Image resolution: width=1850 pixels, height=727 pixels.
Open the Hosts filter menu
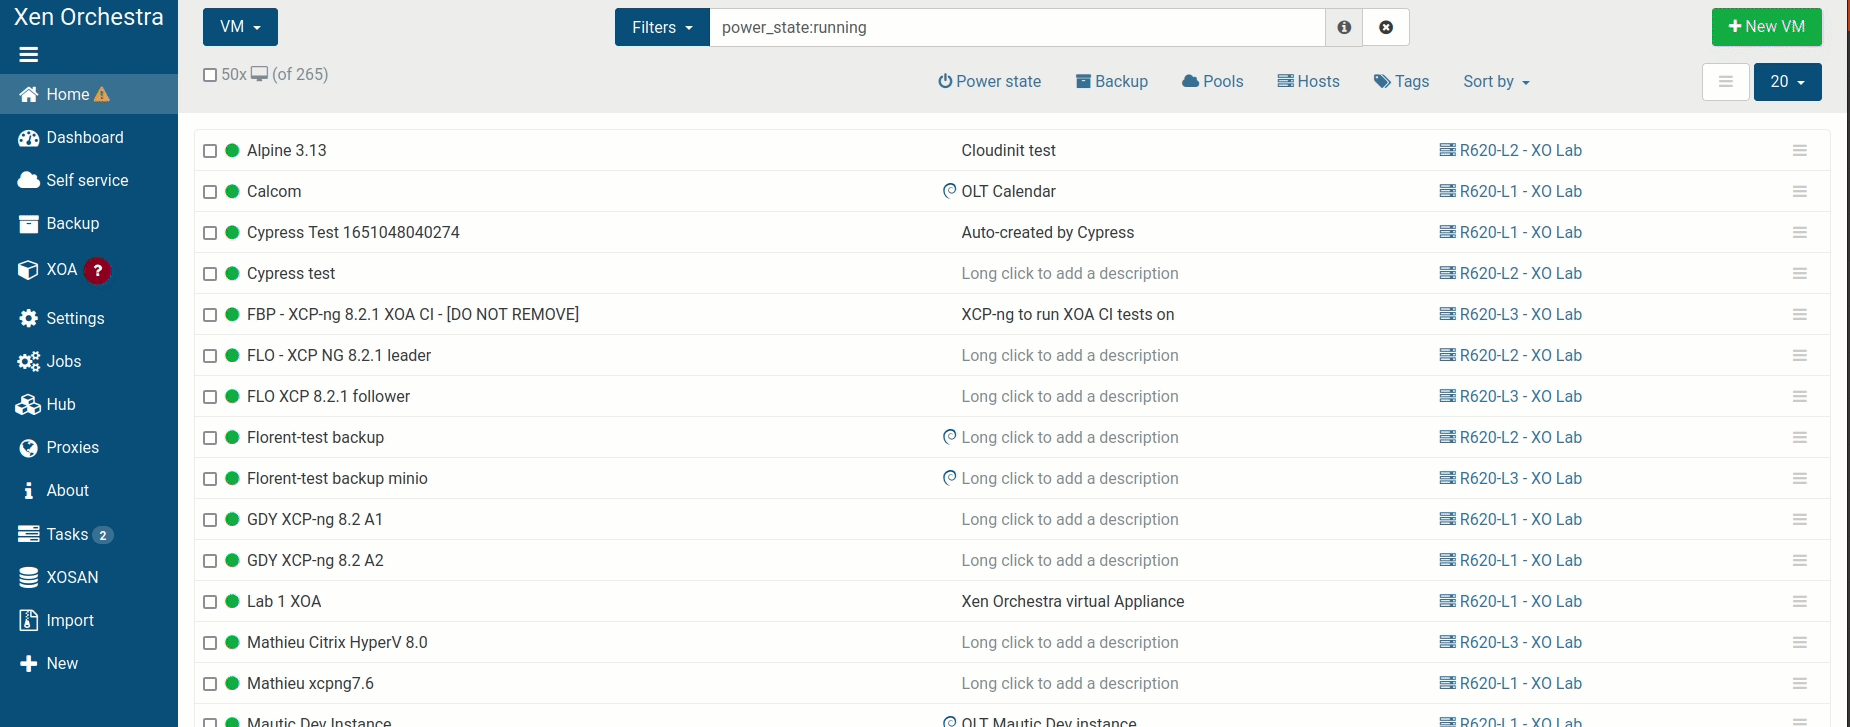(1308, 81)
